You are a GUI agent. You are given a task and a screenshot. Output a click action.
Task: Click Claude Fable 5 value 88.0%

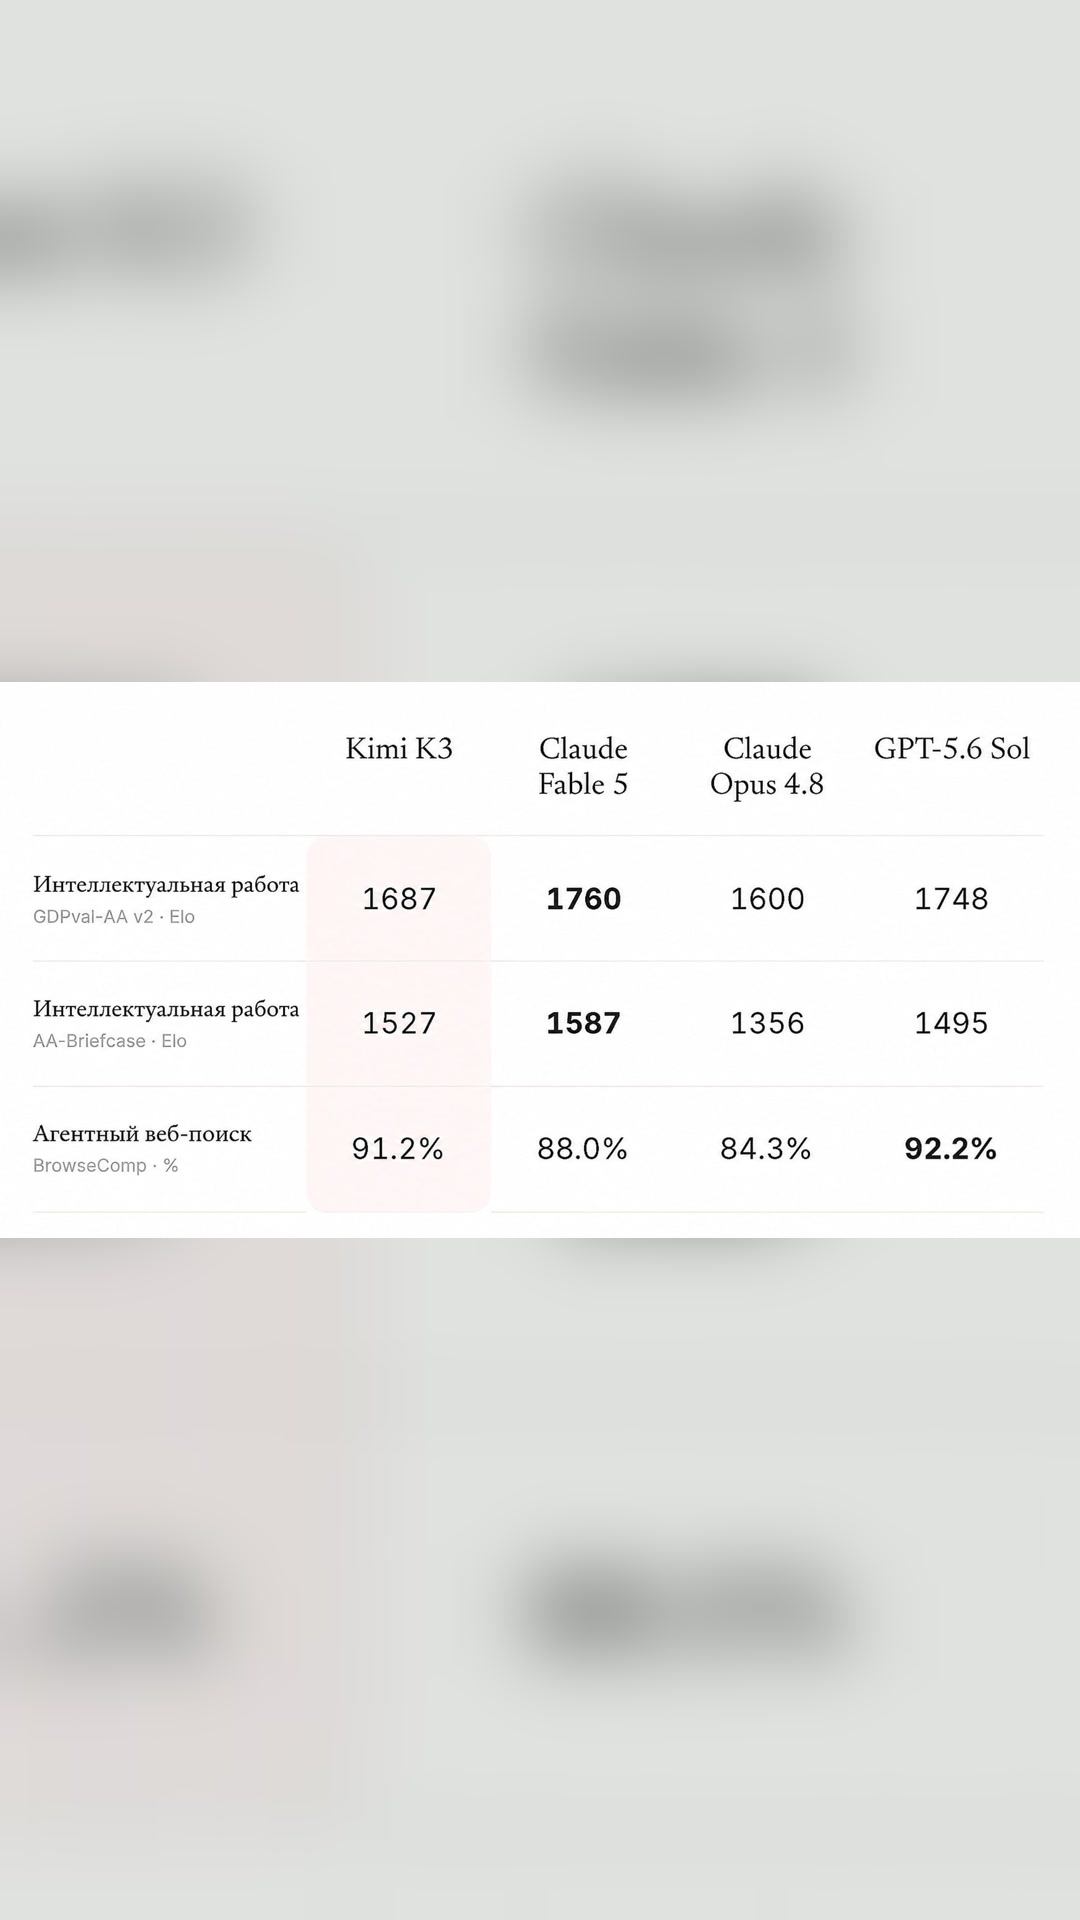coord(582,1148)
